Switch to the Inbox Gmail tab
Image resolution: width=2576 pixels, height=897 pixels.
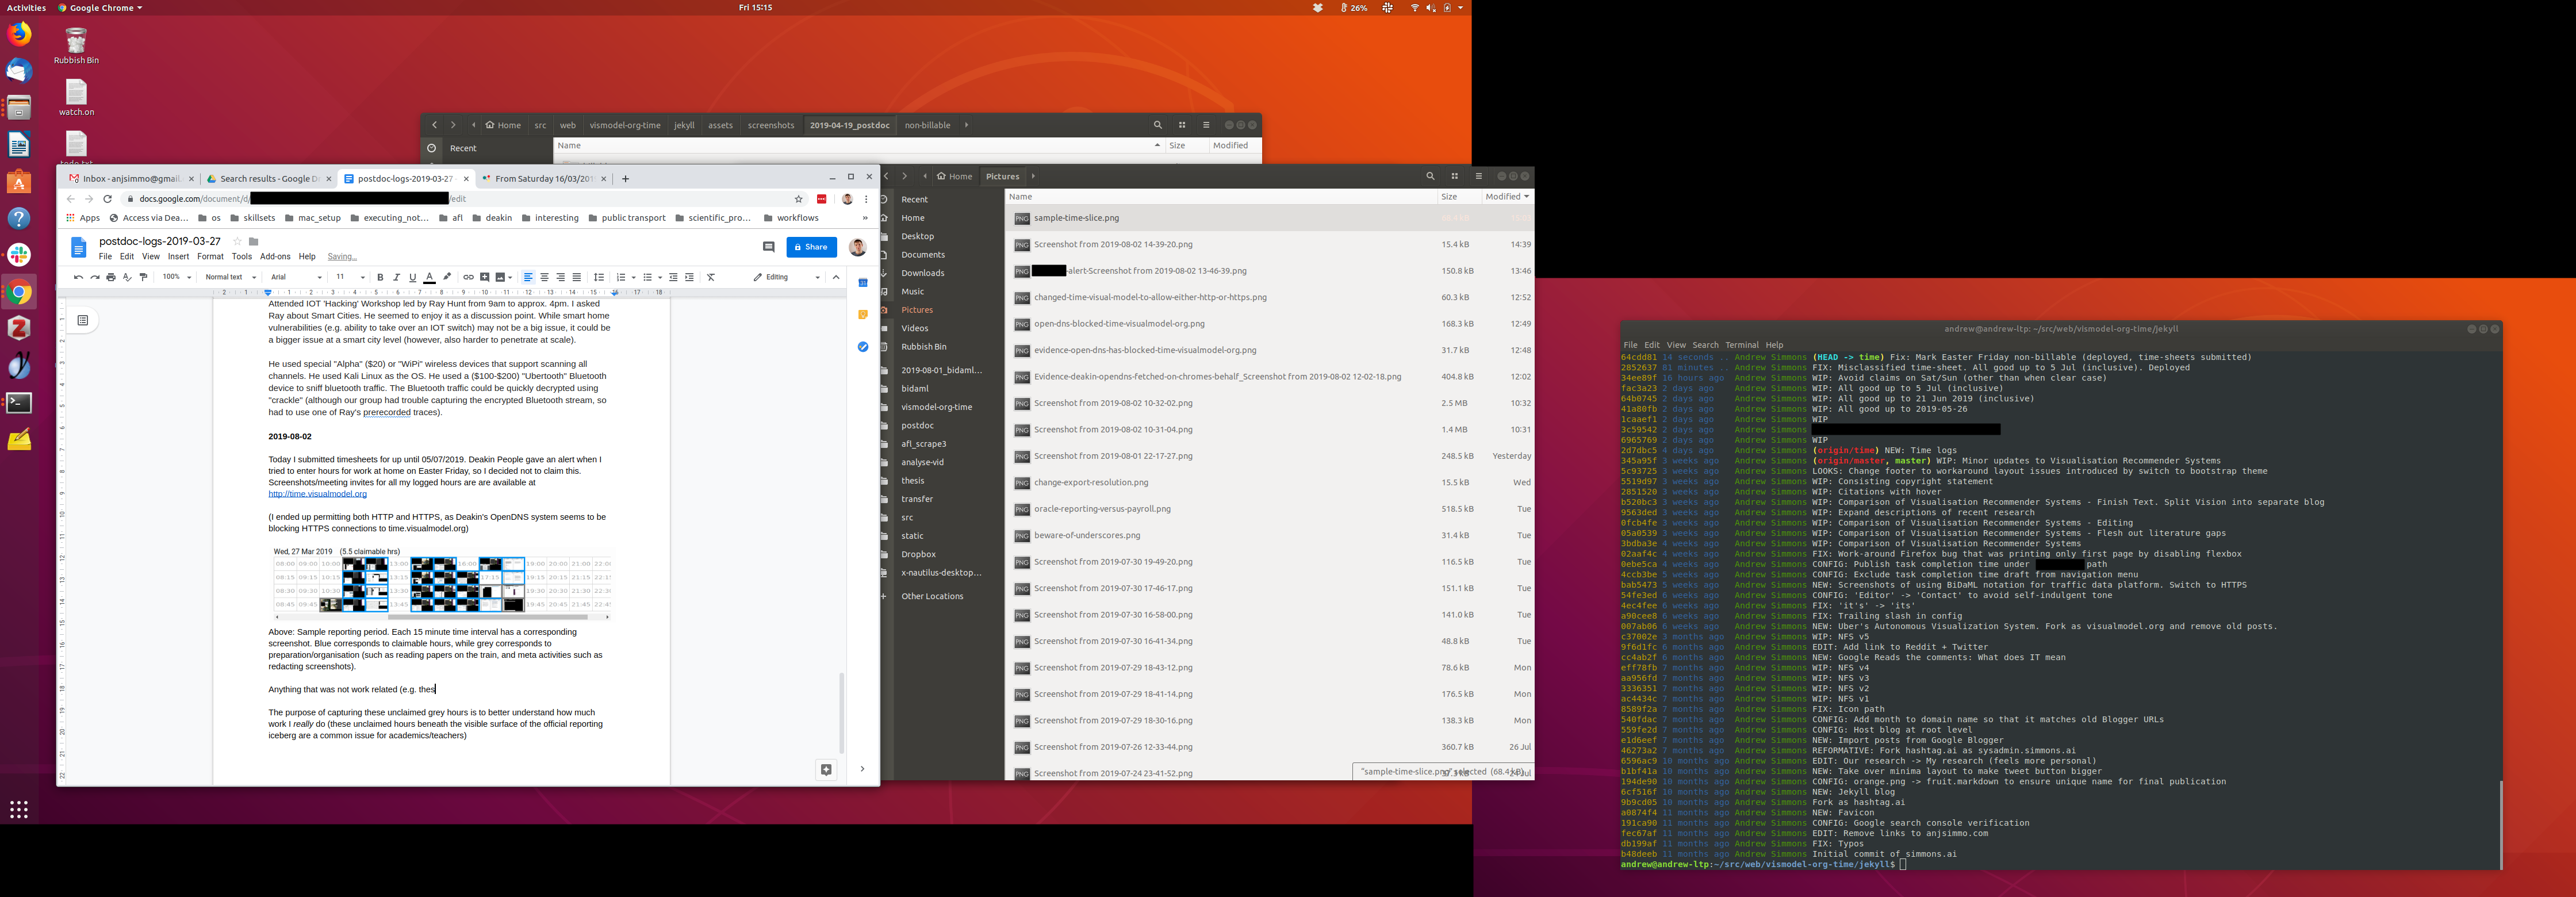pyautogui.click(x=128, y=179)
